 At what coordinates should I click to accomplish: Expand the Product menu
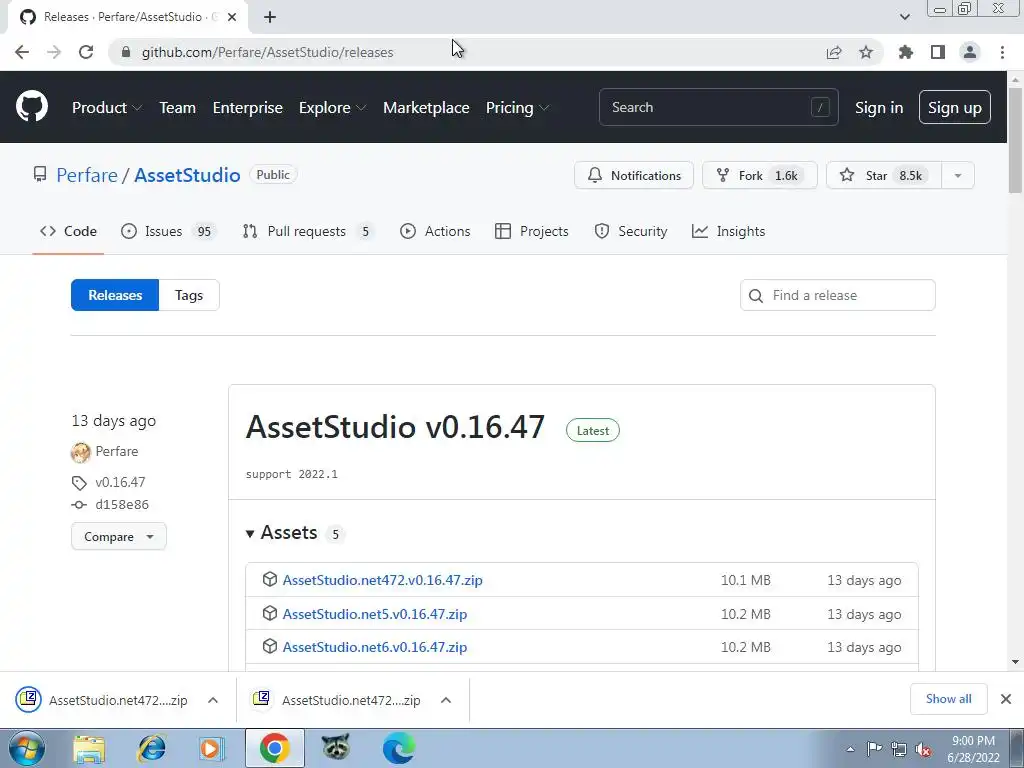click(106, 108)
